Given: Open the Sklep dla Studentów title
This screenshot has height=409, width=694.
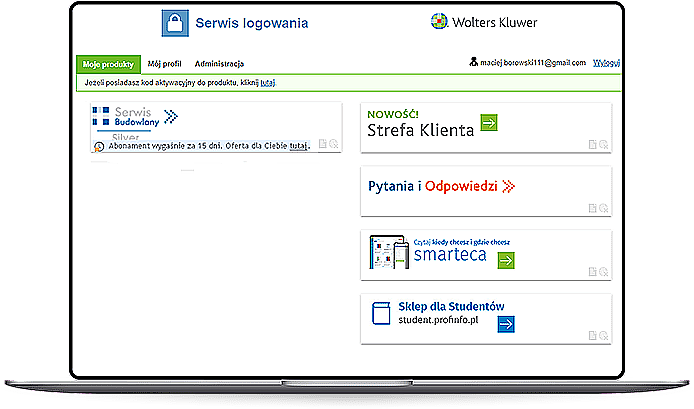Looking at the screenshot, I should point(451,306).
